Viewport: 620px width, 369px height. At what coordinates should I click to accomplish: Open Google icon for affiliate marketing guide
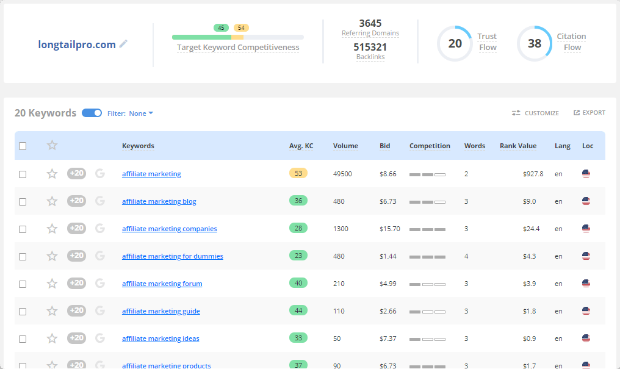coord(100,311)
